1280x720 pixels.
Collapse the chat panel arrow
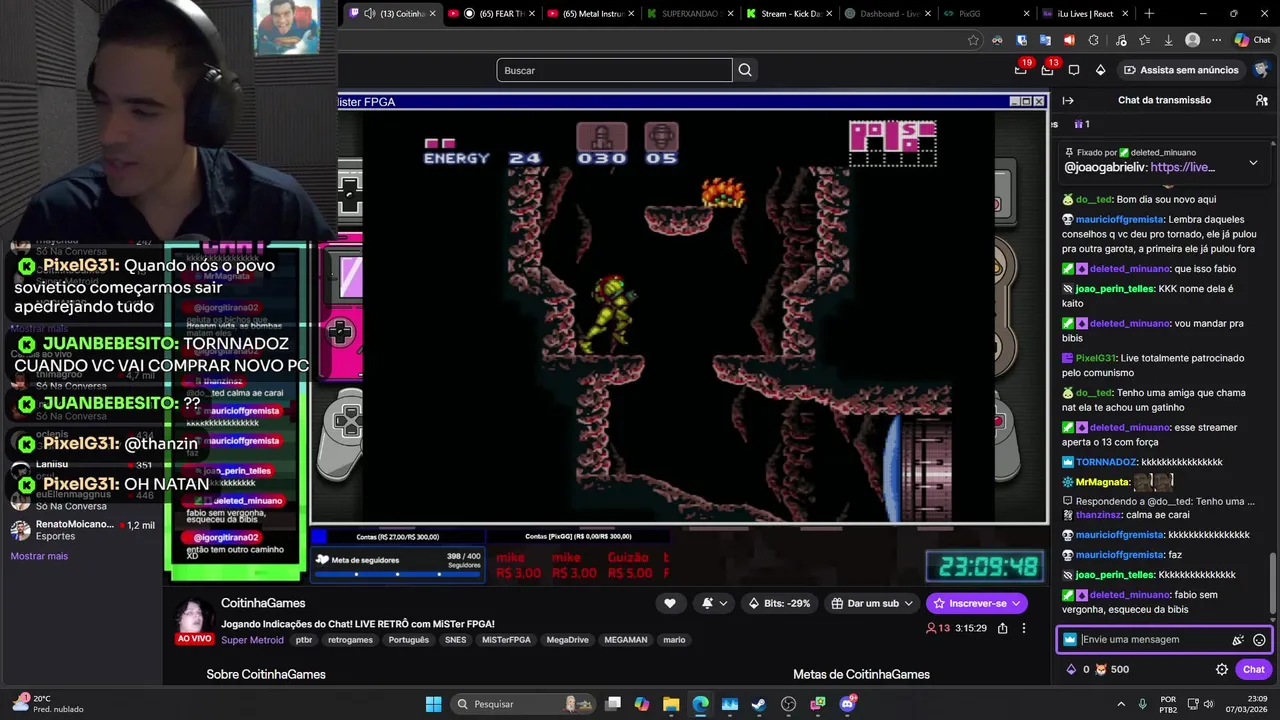pyautogui.click(x=1068, y=100)
